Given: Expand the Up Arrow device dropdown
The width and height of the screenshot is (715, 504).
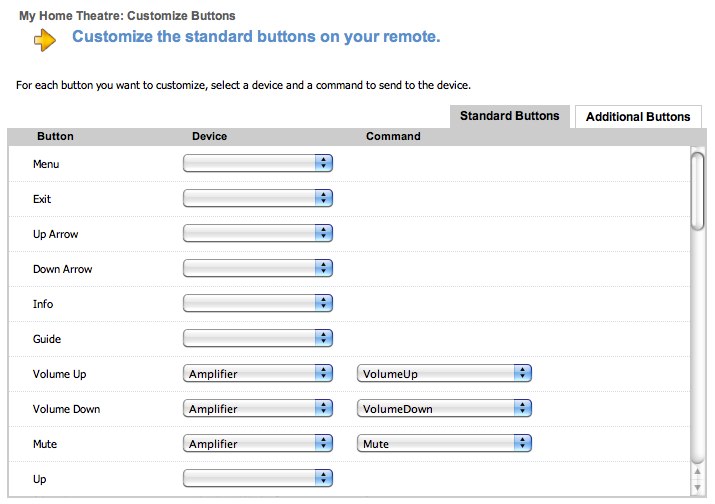Looking at the screenshot, I should pyautogui.click(x=258, y=233).
